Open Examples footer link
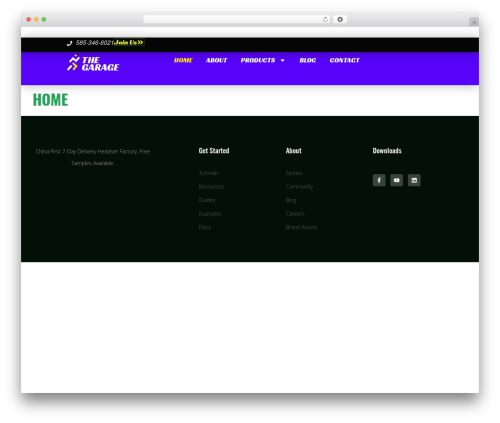Viewport: 500px width, 423px height. point(210,214)
